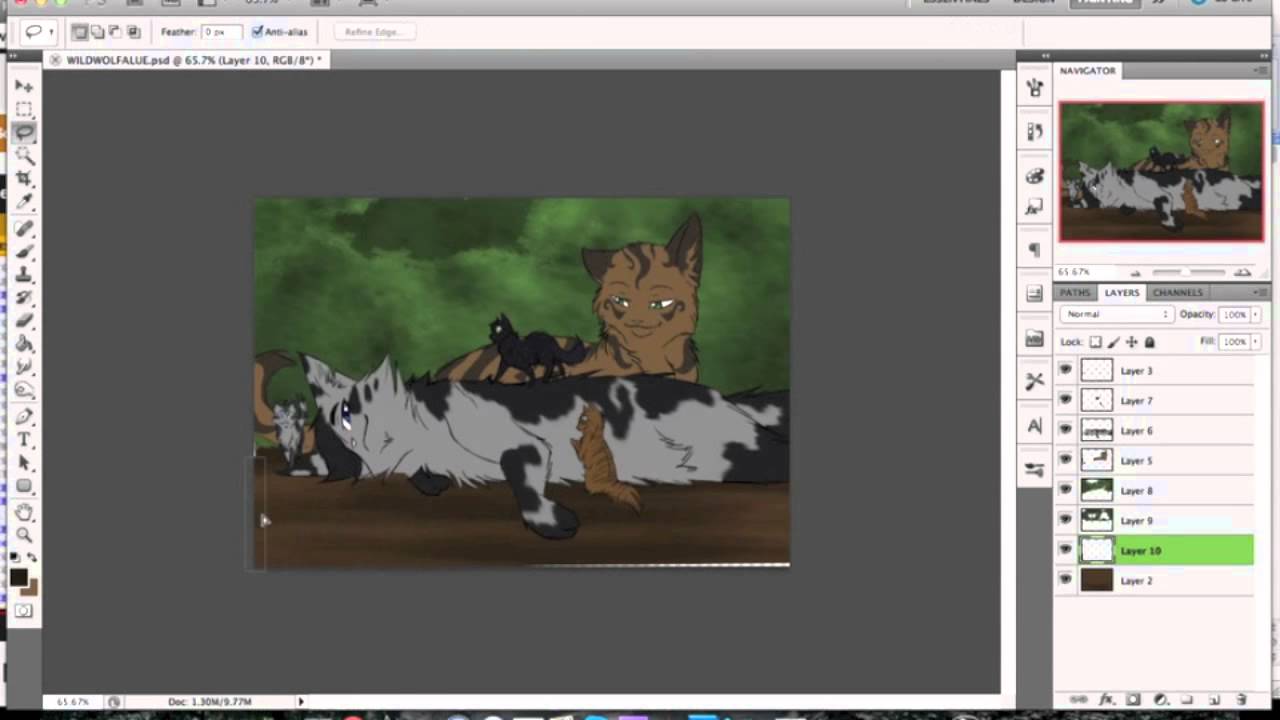Switch to the Channels tab
Screen dimensions: 1280x720
(x=1177, y=292)
